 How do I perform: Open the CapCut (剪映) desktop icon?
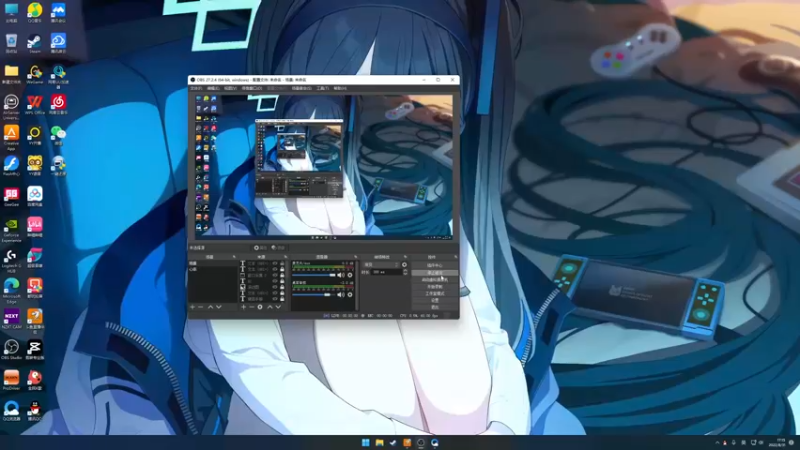click(35, 348)
